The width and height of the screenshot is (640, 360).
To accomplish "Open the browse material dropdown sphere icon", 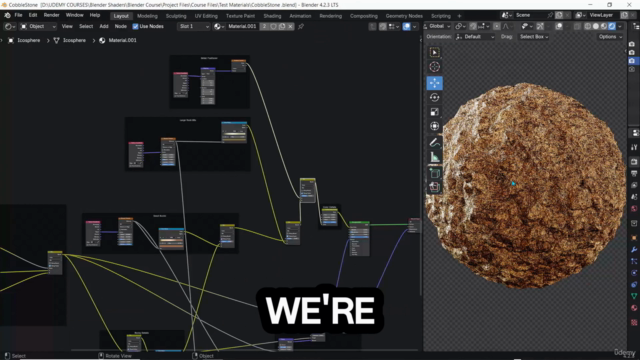I will pos(220,27).
